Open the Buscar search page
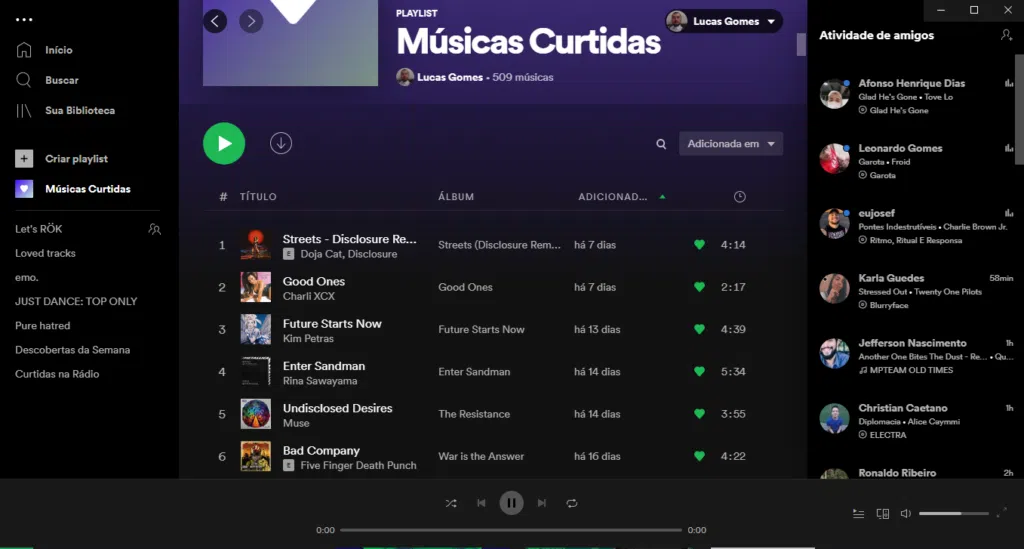Viewport: 1024px width, 549px height. 47,80
